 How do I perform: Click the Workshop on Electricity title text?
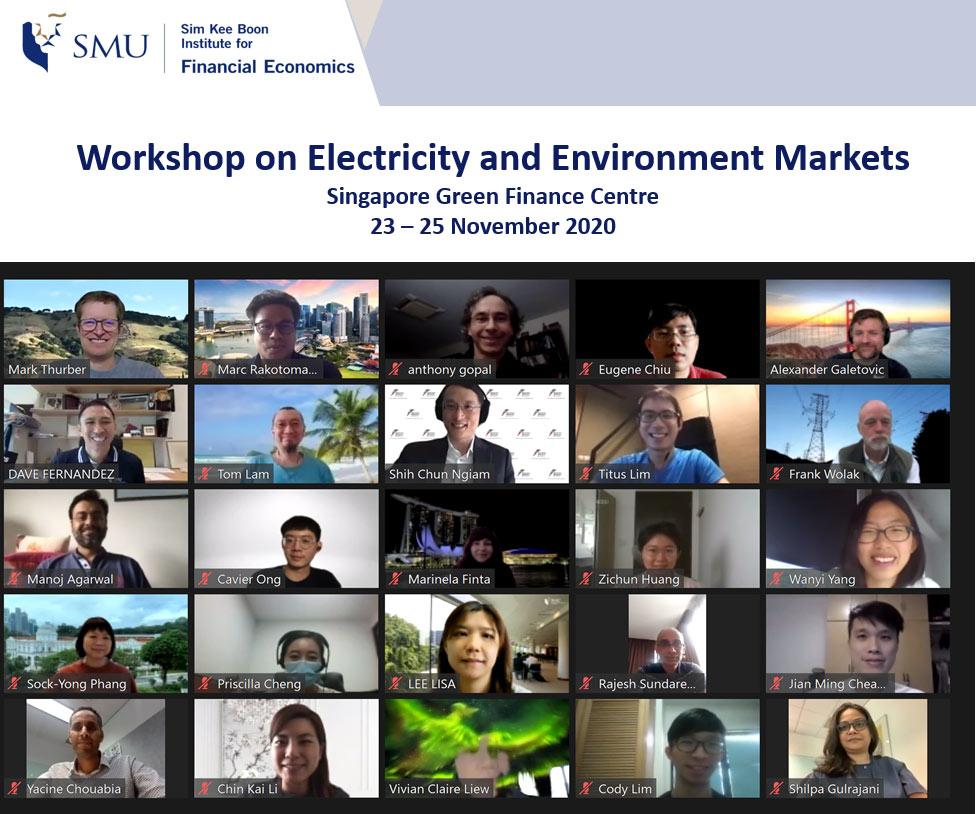(494, 157)
